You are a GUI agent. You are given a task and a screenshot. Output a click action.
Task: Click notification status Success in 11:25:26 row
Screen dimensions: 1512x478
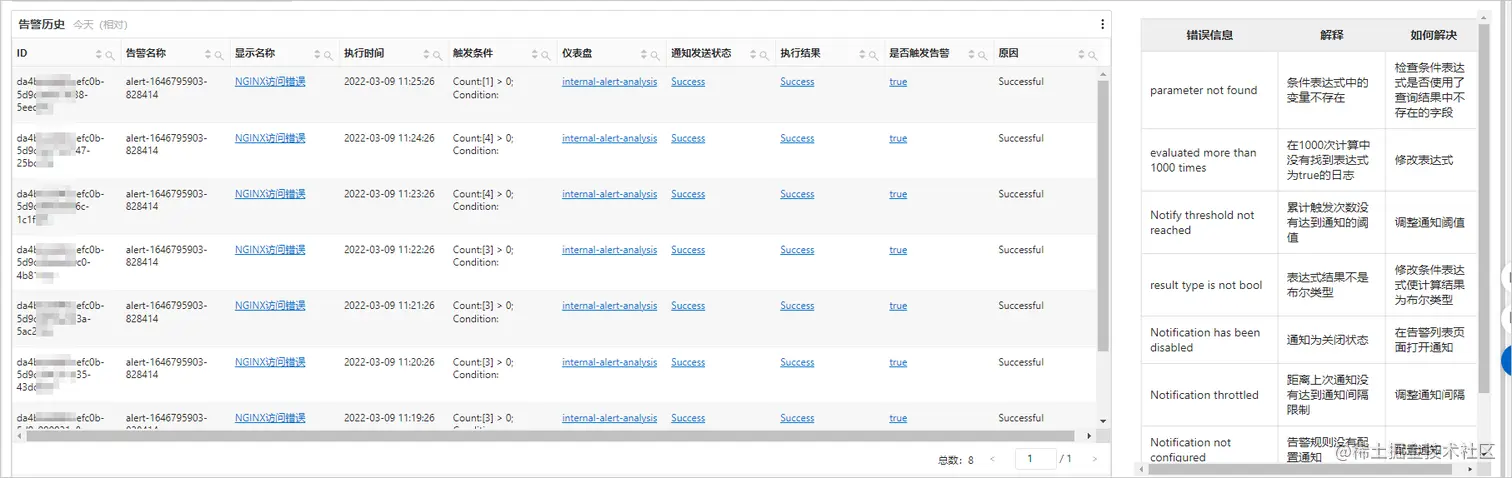click(688, 82)
